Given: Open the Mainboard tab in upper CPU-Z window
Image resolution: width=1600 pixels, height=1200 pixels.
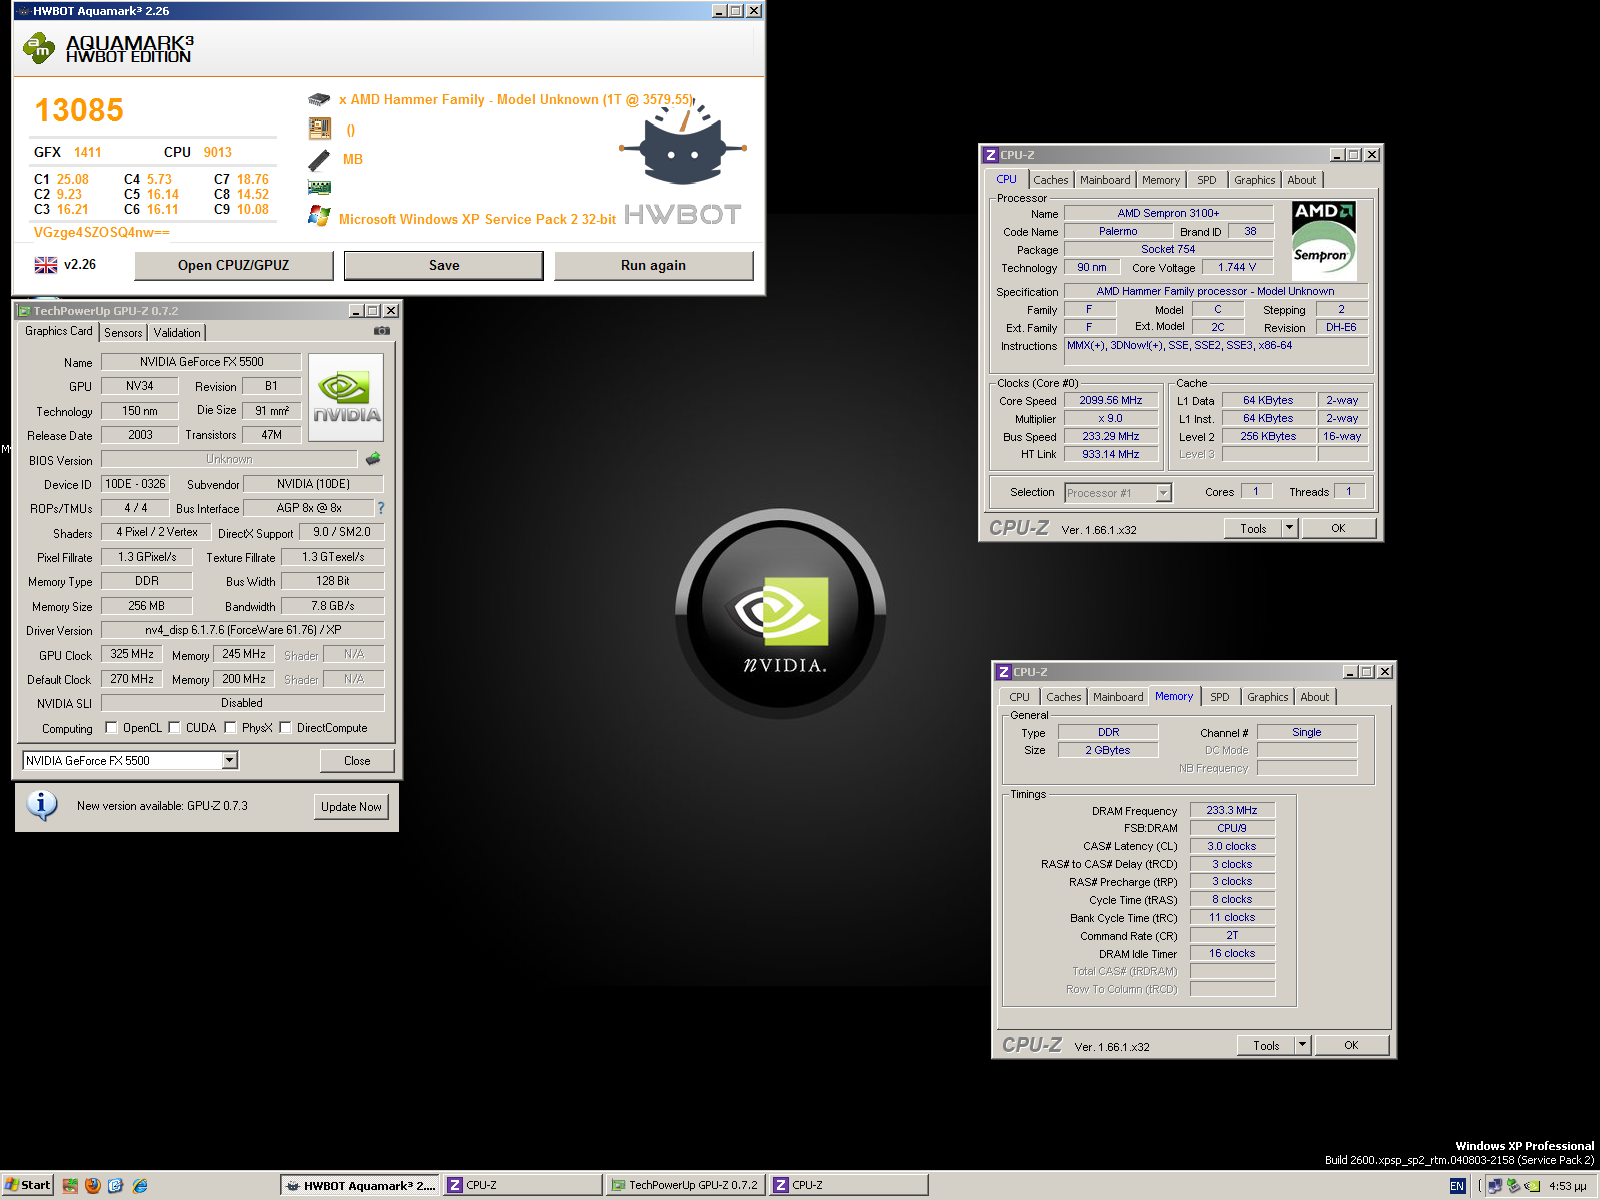Looking at the screenshot, I should click(1105, 180).
